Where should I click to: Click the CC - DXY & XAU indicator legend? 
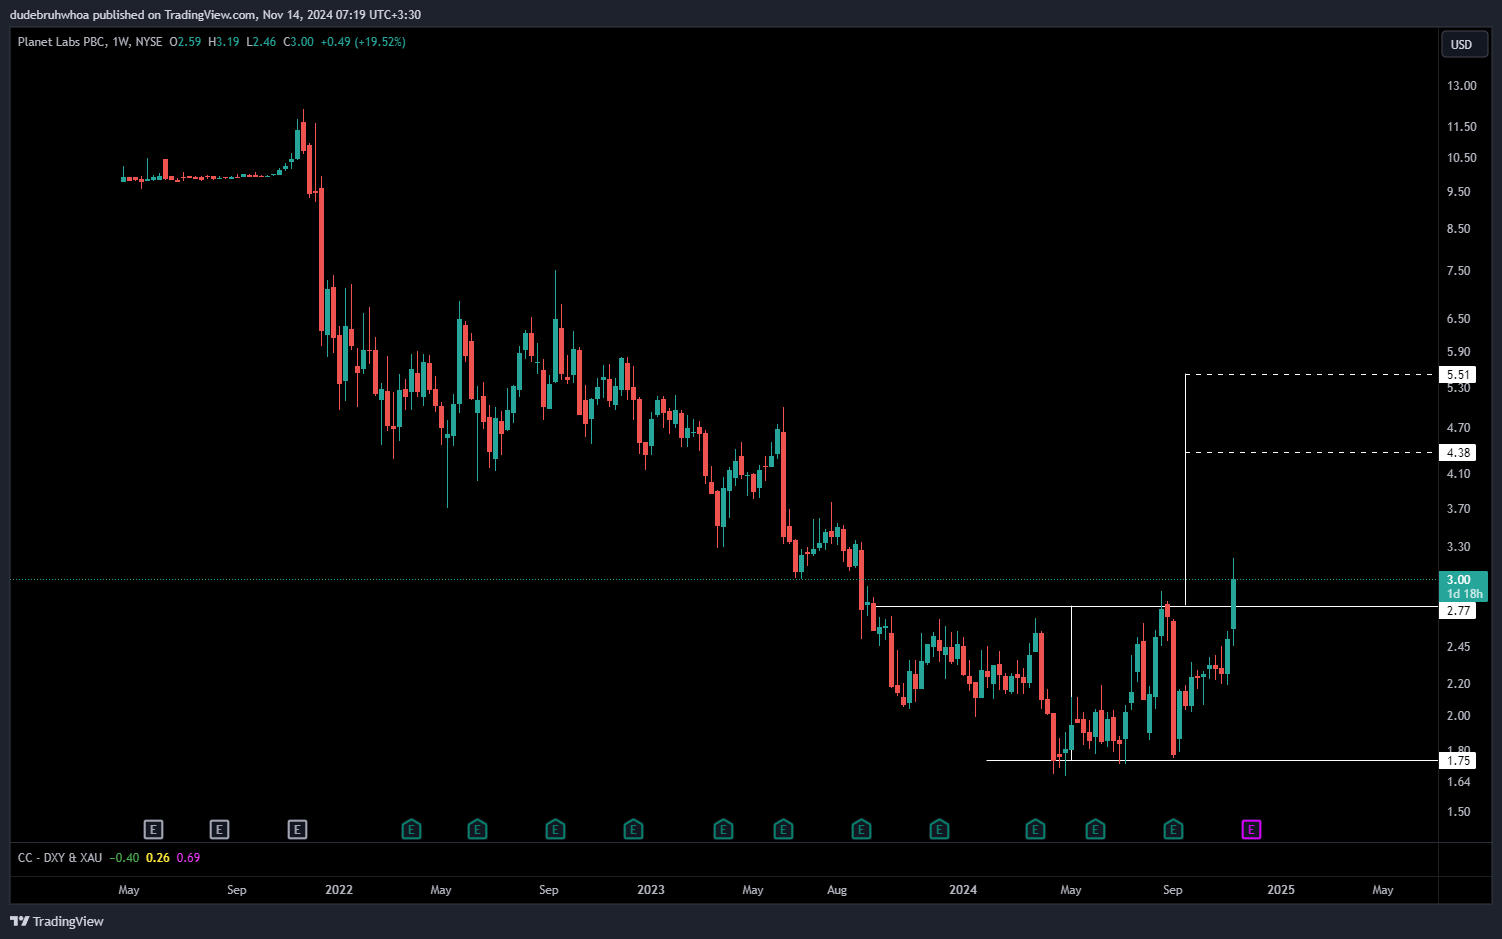click(60, 858)
